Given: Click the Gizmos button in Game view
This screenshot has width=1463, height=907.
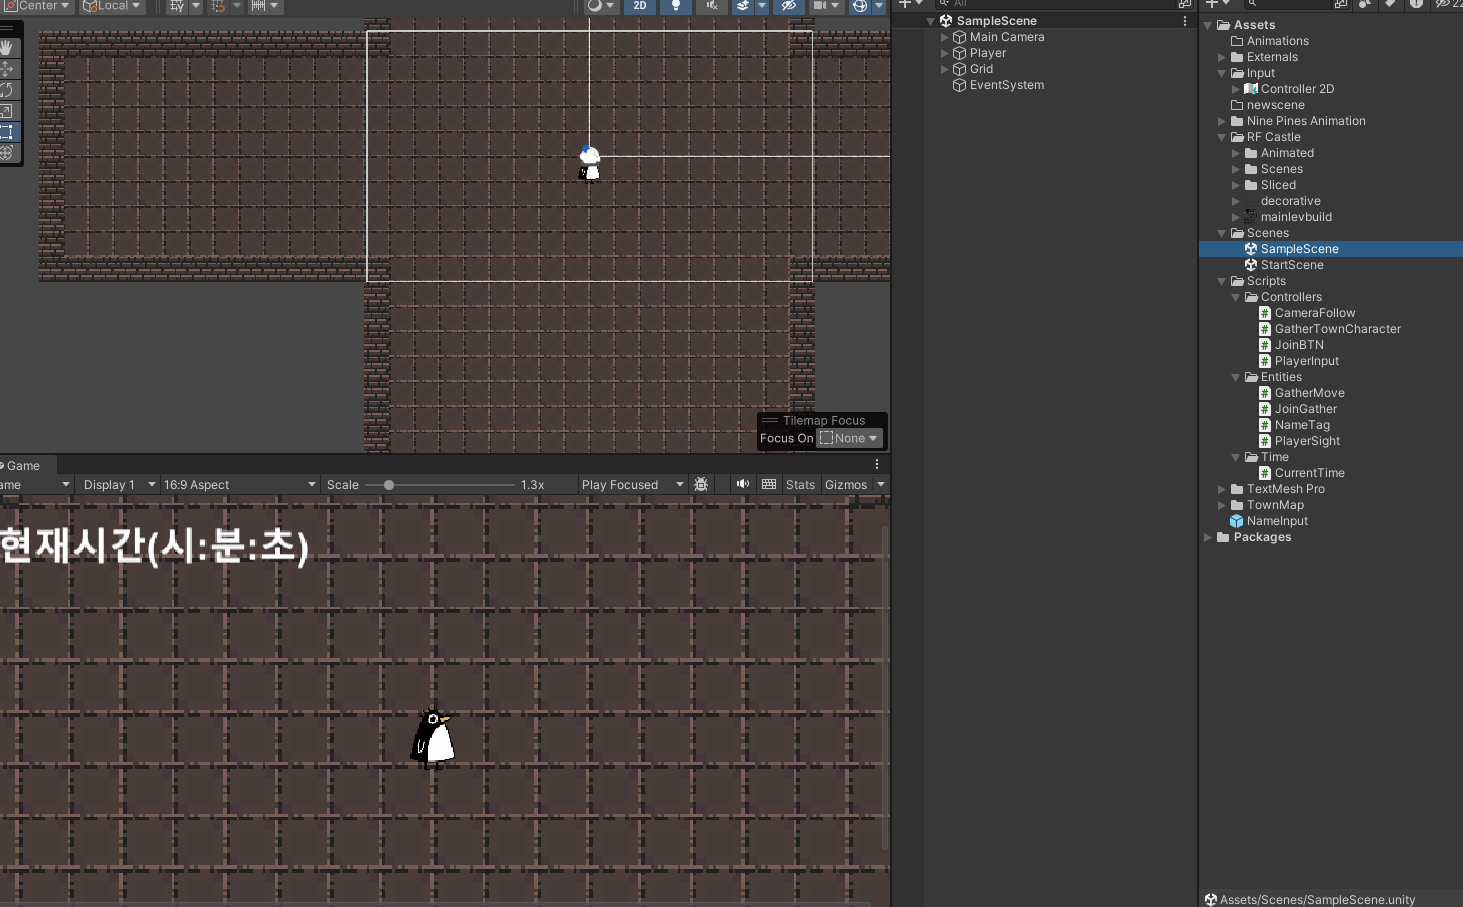Looking at the screenshot, I should coord(846,485).
